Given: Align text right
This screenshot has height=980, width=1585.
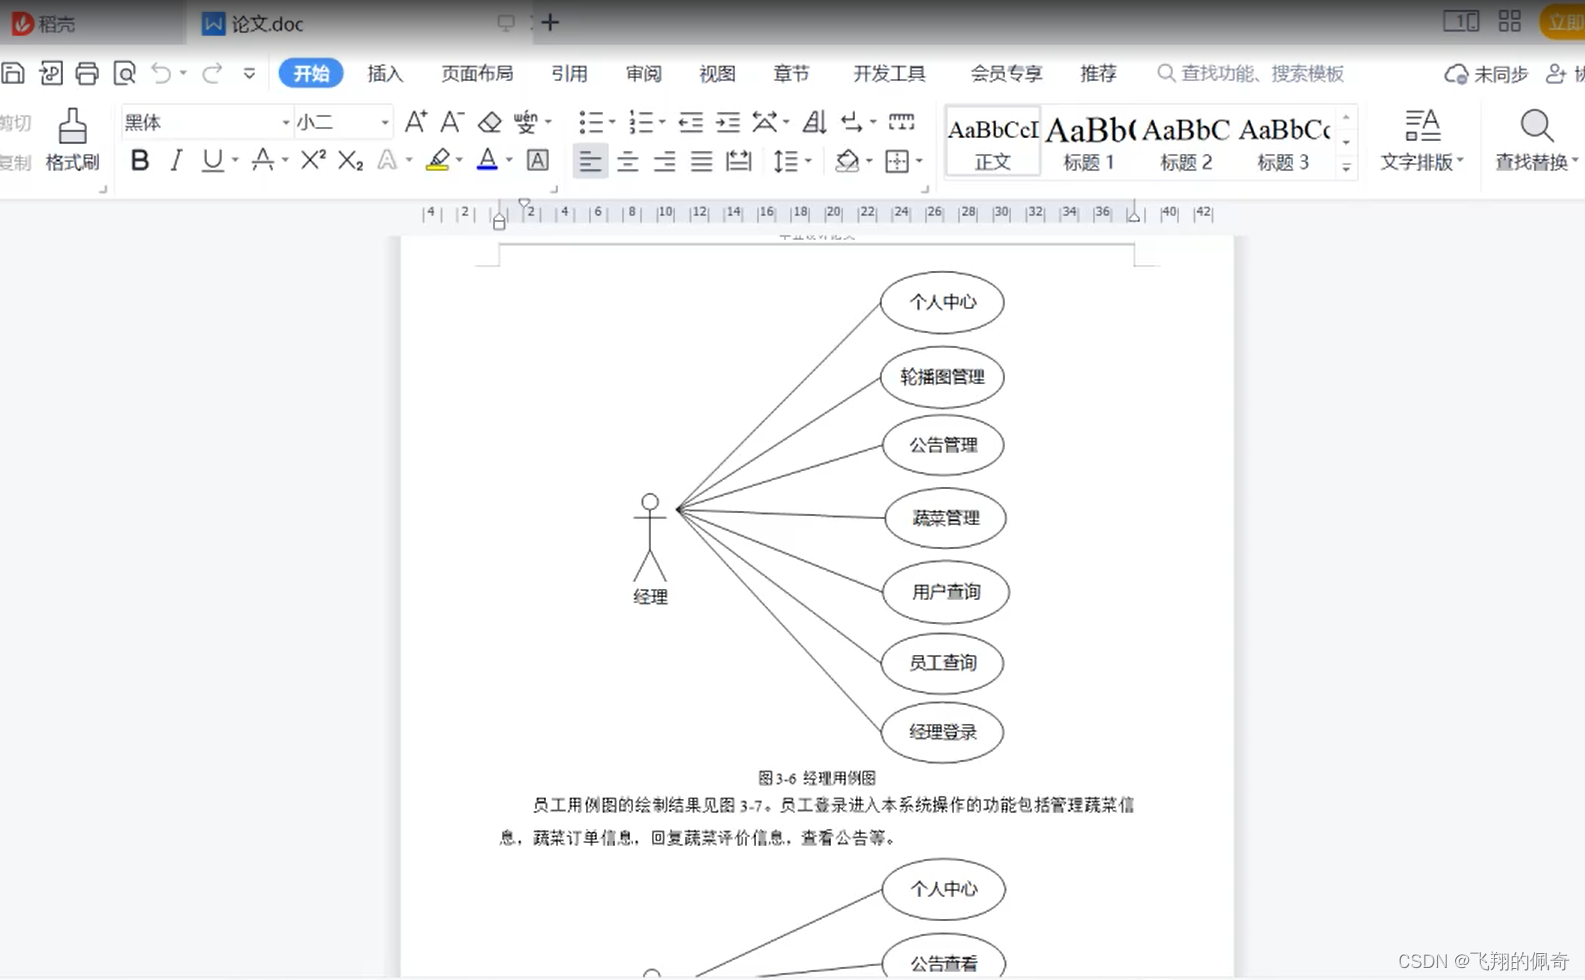Looking at the screenshot, I should (x=664, y=160).
